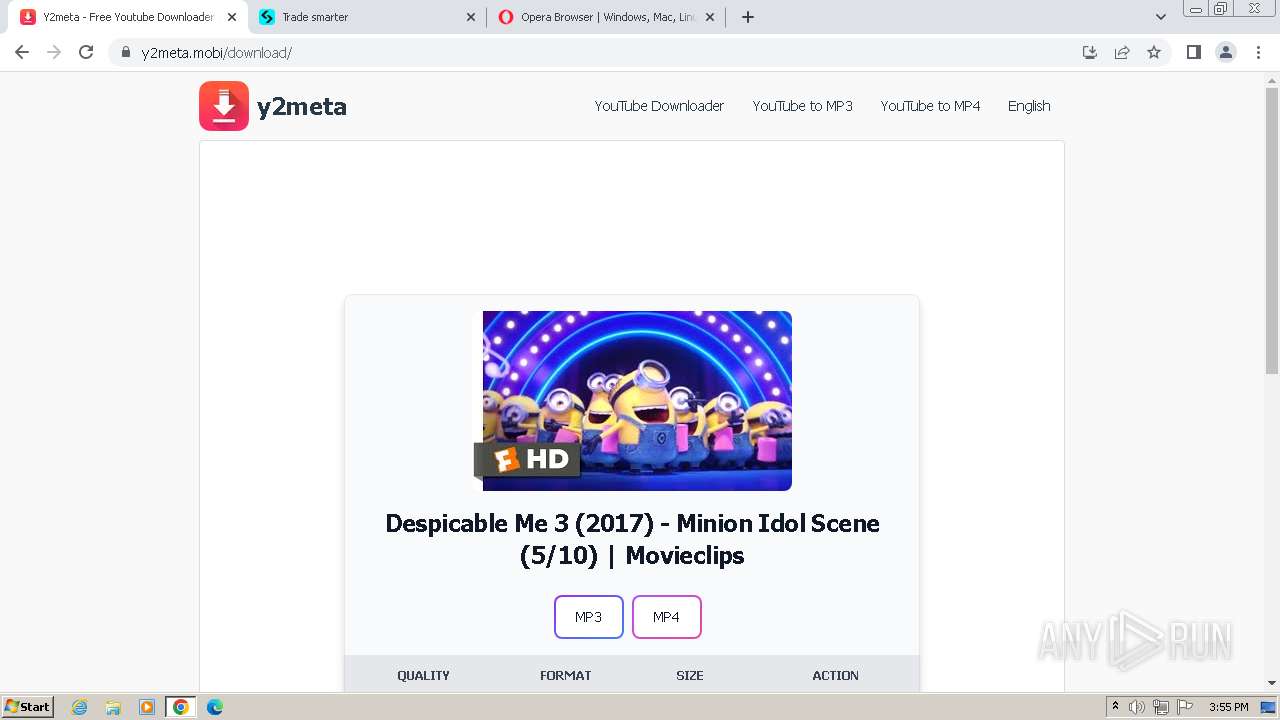Screen dimensions: 1280x720
Task: Click the y2meta brand name text
Action: [x=302, y=107]
